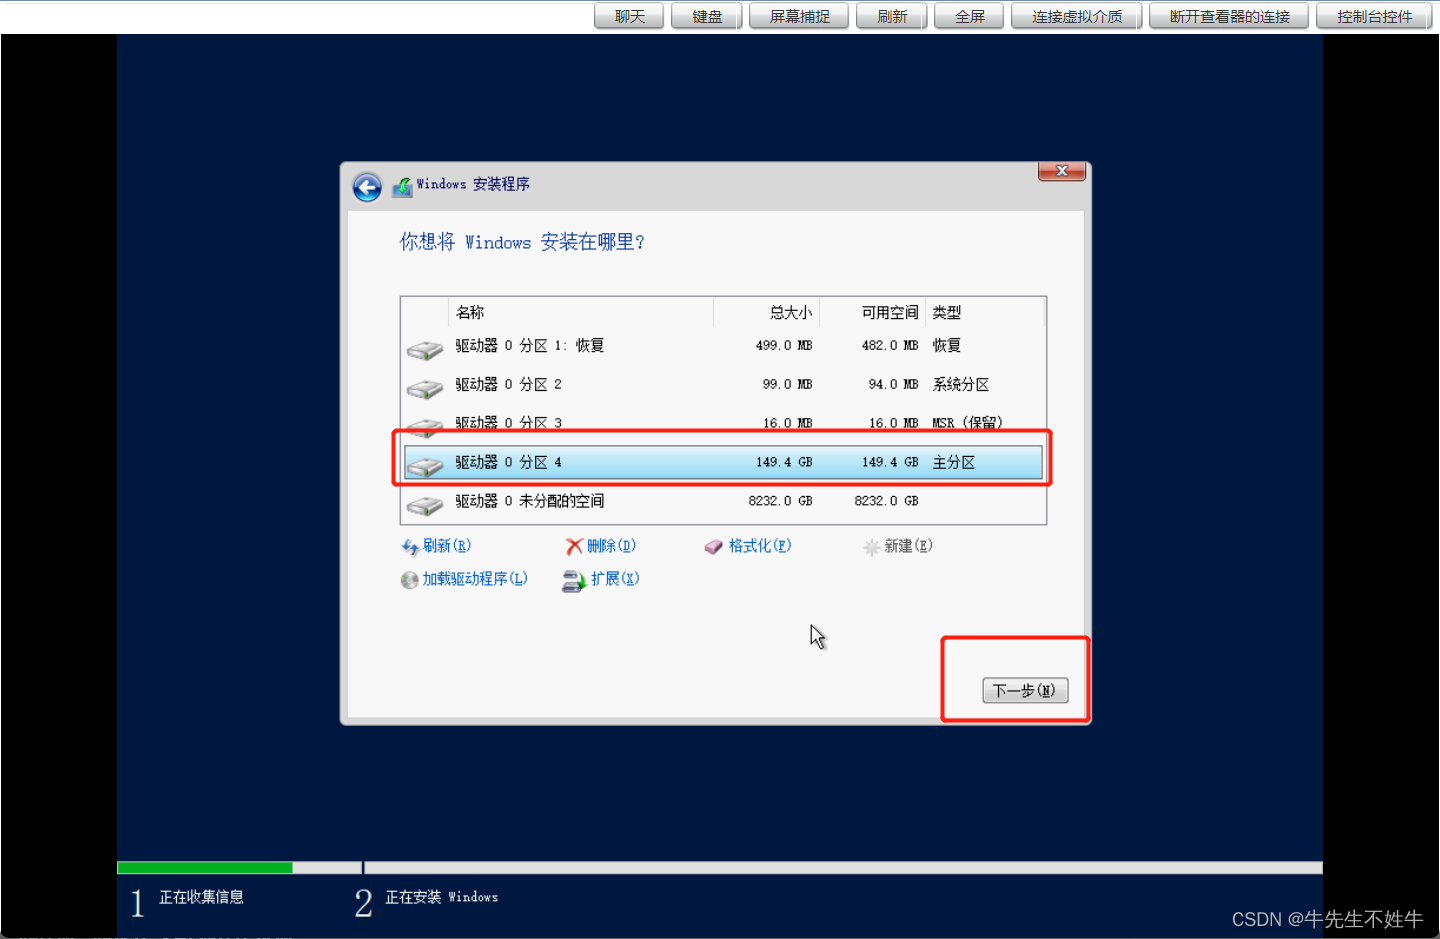Screen dimensions: 1440x939
Task: Open the 键盘 menu in the viewer toolbar
Action: click(x=707, y=16)
